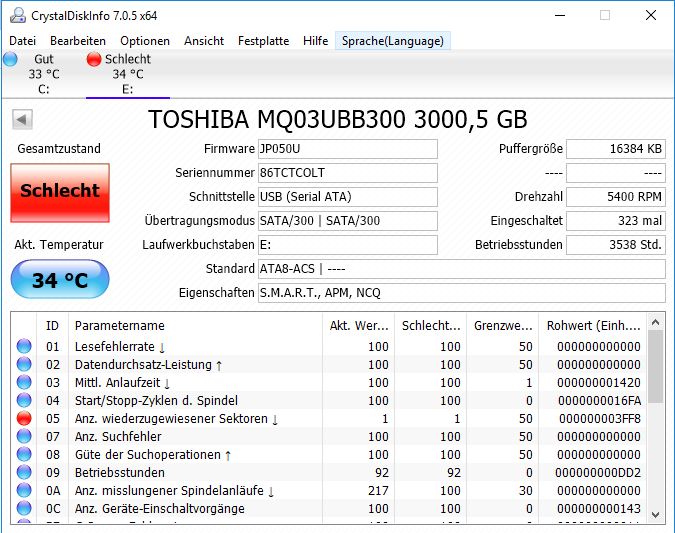The image size is (675, 533).
Task: Click the ID column header
Action: point(52,326)
